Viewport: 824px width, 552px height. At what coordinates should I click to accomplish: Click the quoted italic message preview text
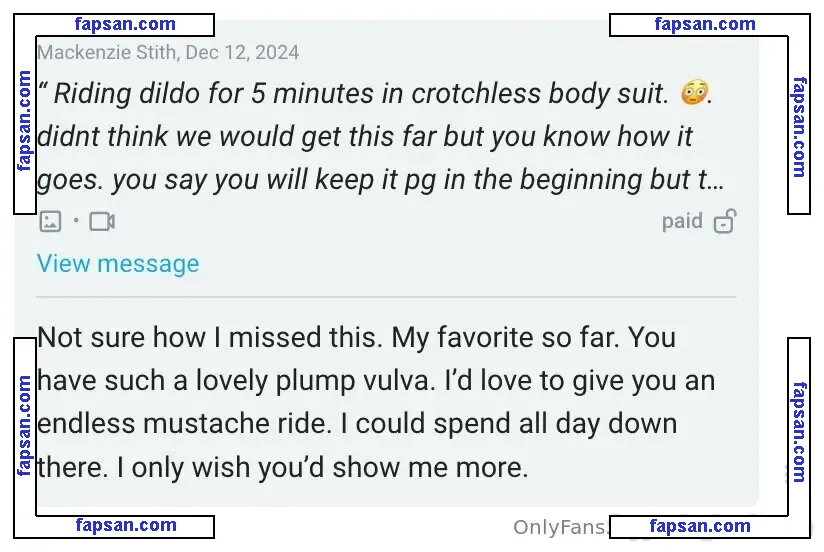tap(381, 136)
